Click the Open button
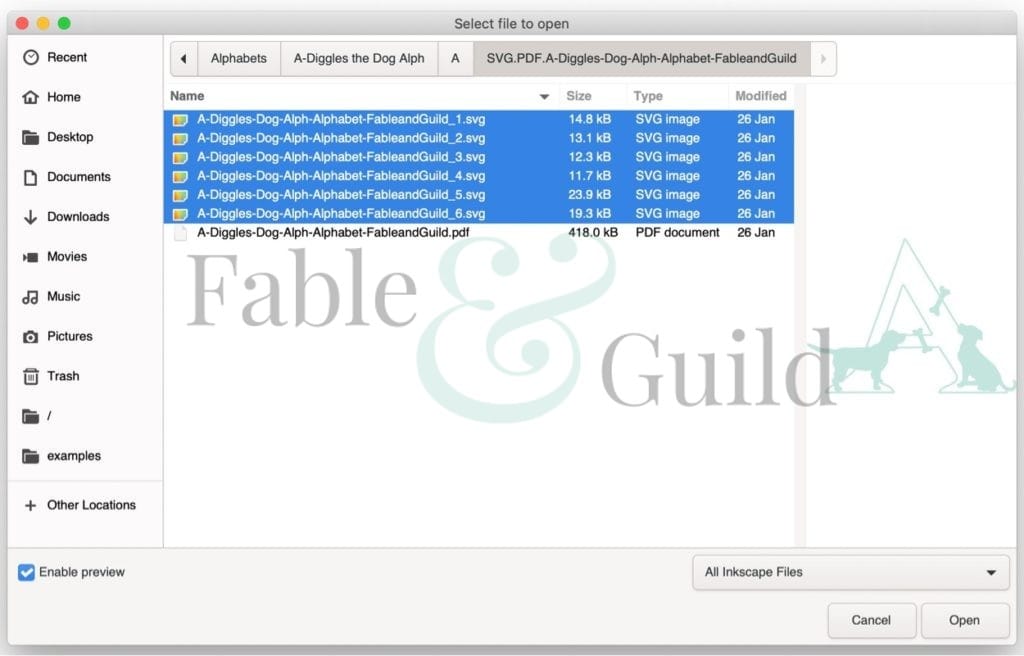This screenshot has height=656, width=1024. 964,620
